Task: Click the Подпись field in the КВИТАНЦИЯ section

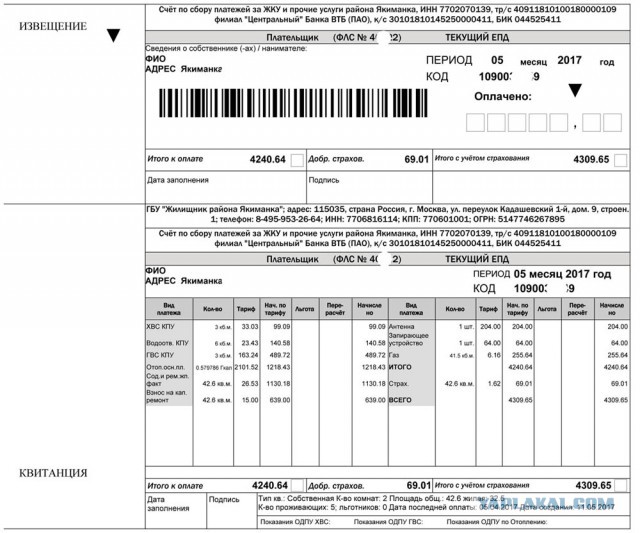Action: (x=232, y=511)
